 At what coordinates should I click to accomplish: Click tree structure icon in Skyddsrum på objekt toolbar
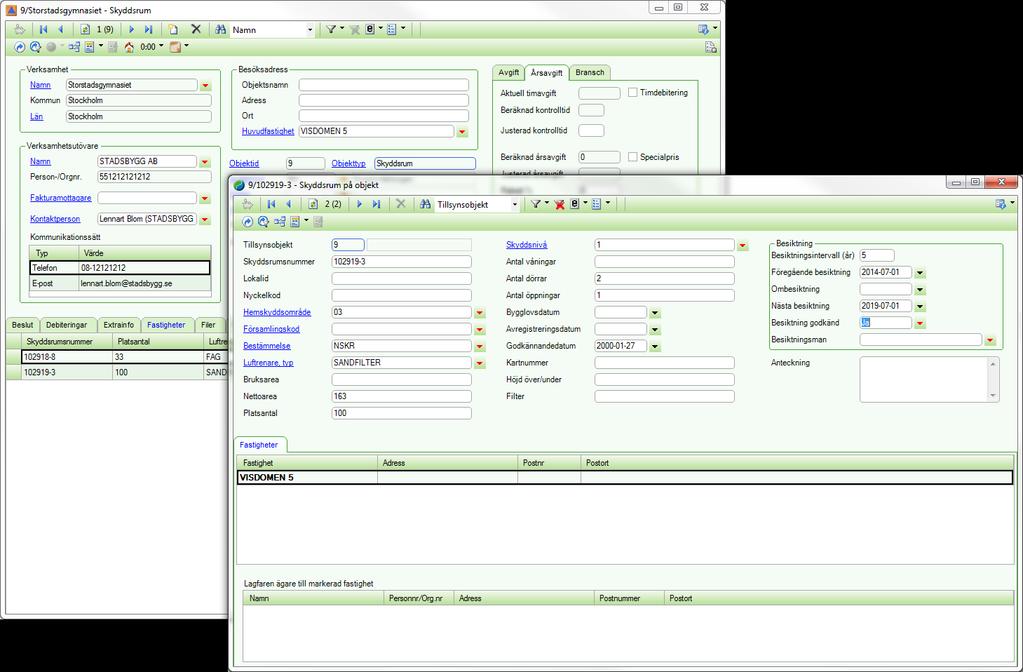click(279, 222)
